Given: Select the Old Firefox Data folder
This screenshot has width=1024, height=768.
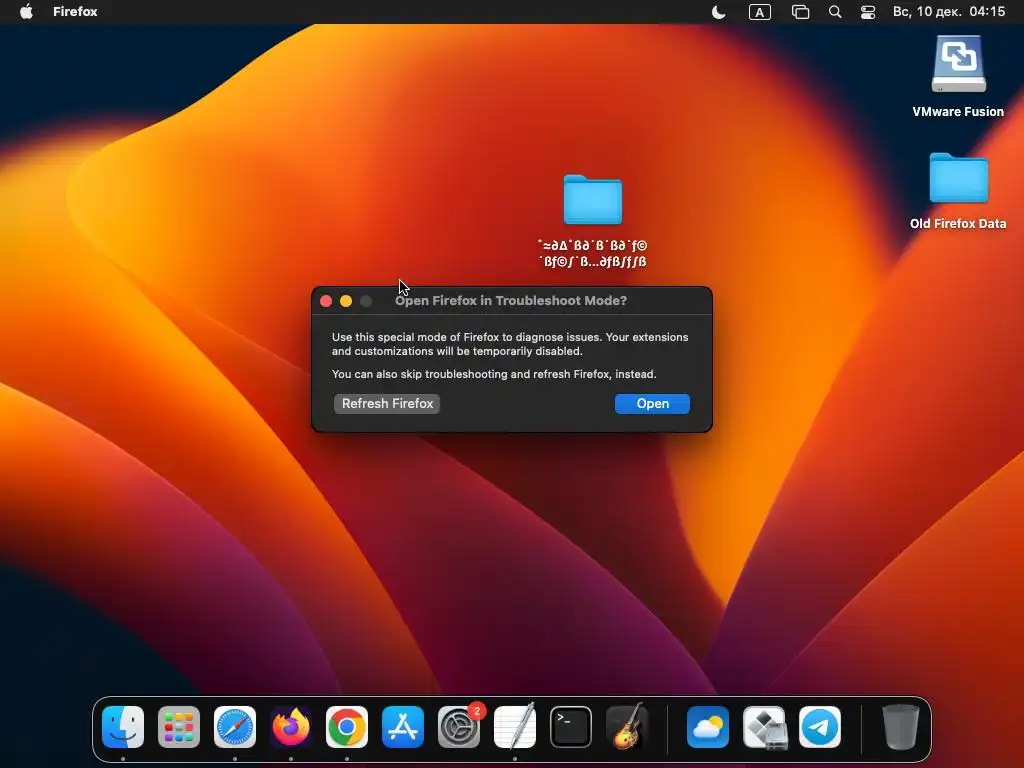Looking at the screenshot, I should point(958,178).
